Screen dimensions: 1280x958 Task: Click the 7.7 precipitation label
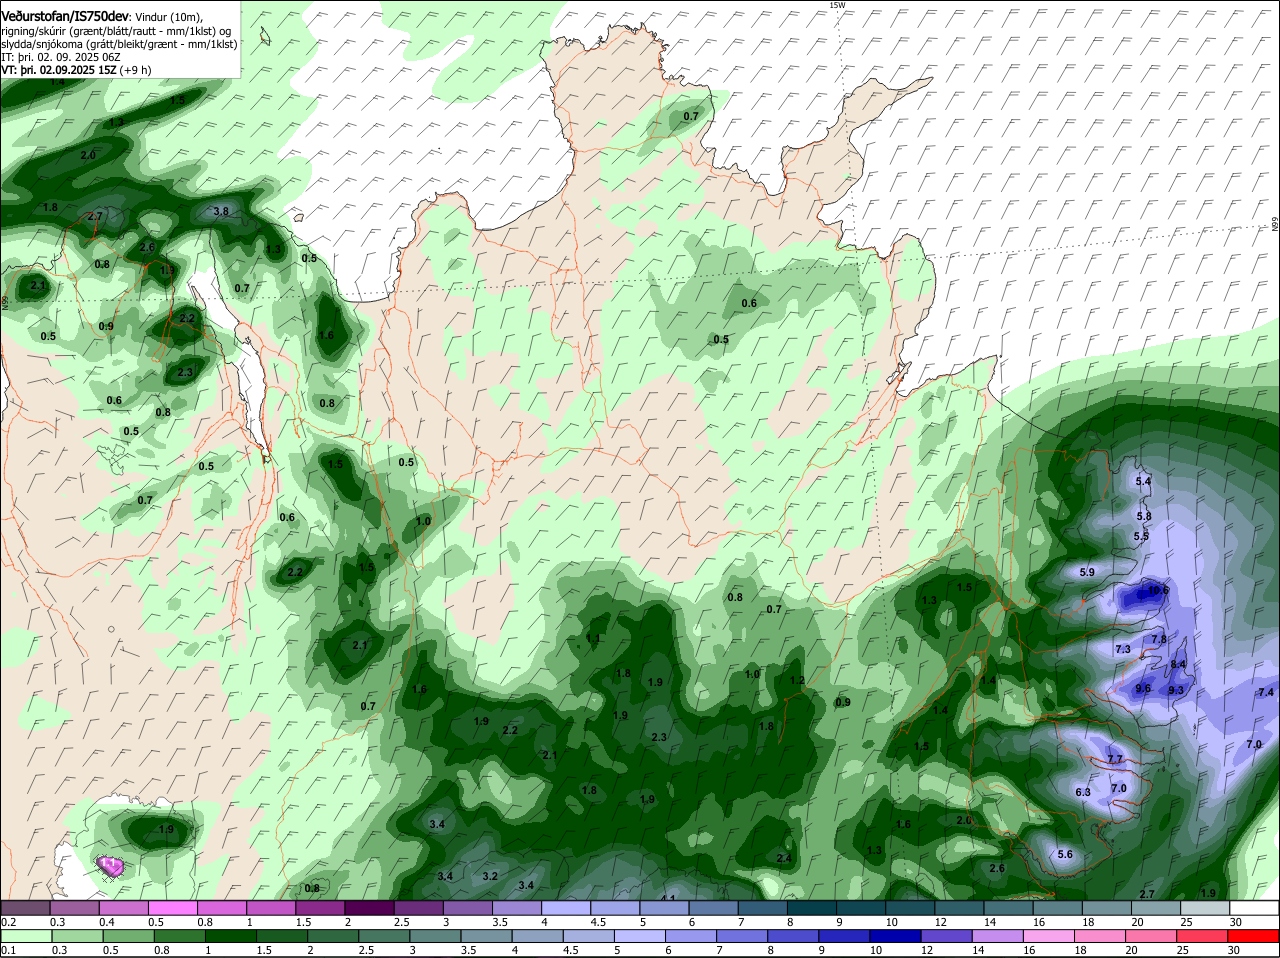tap(1116, 759)
